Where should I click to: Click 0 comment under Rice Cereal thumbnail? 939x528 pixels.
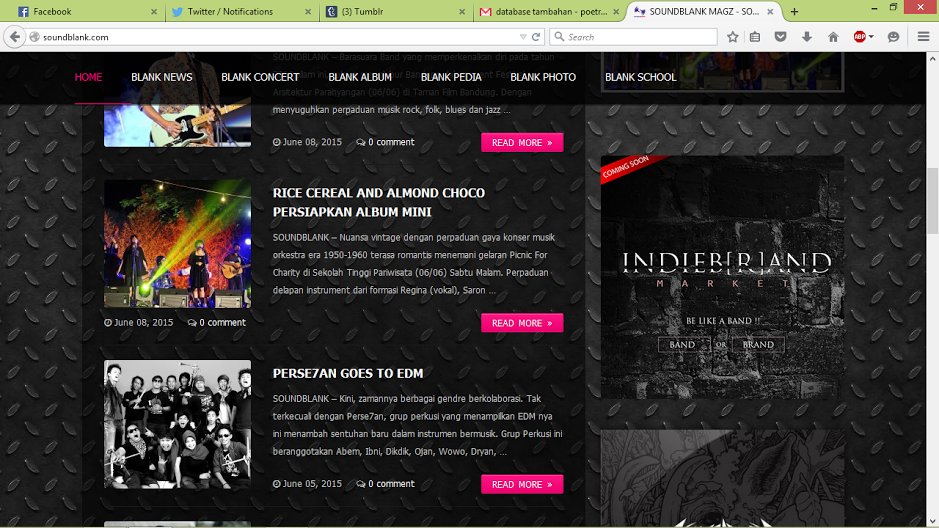click(217, 323)
